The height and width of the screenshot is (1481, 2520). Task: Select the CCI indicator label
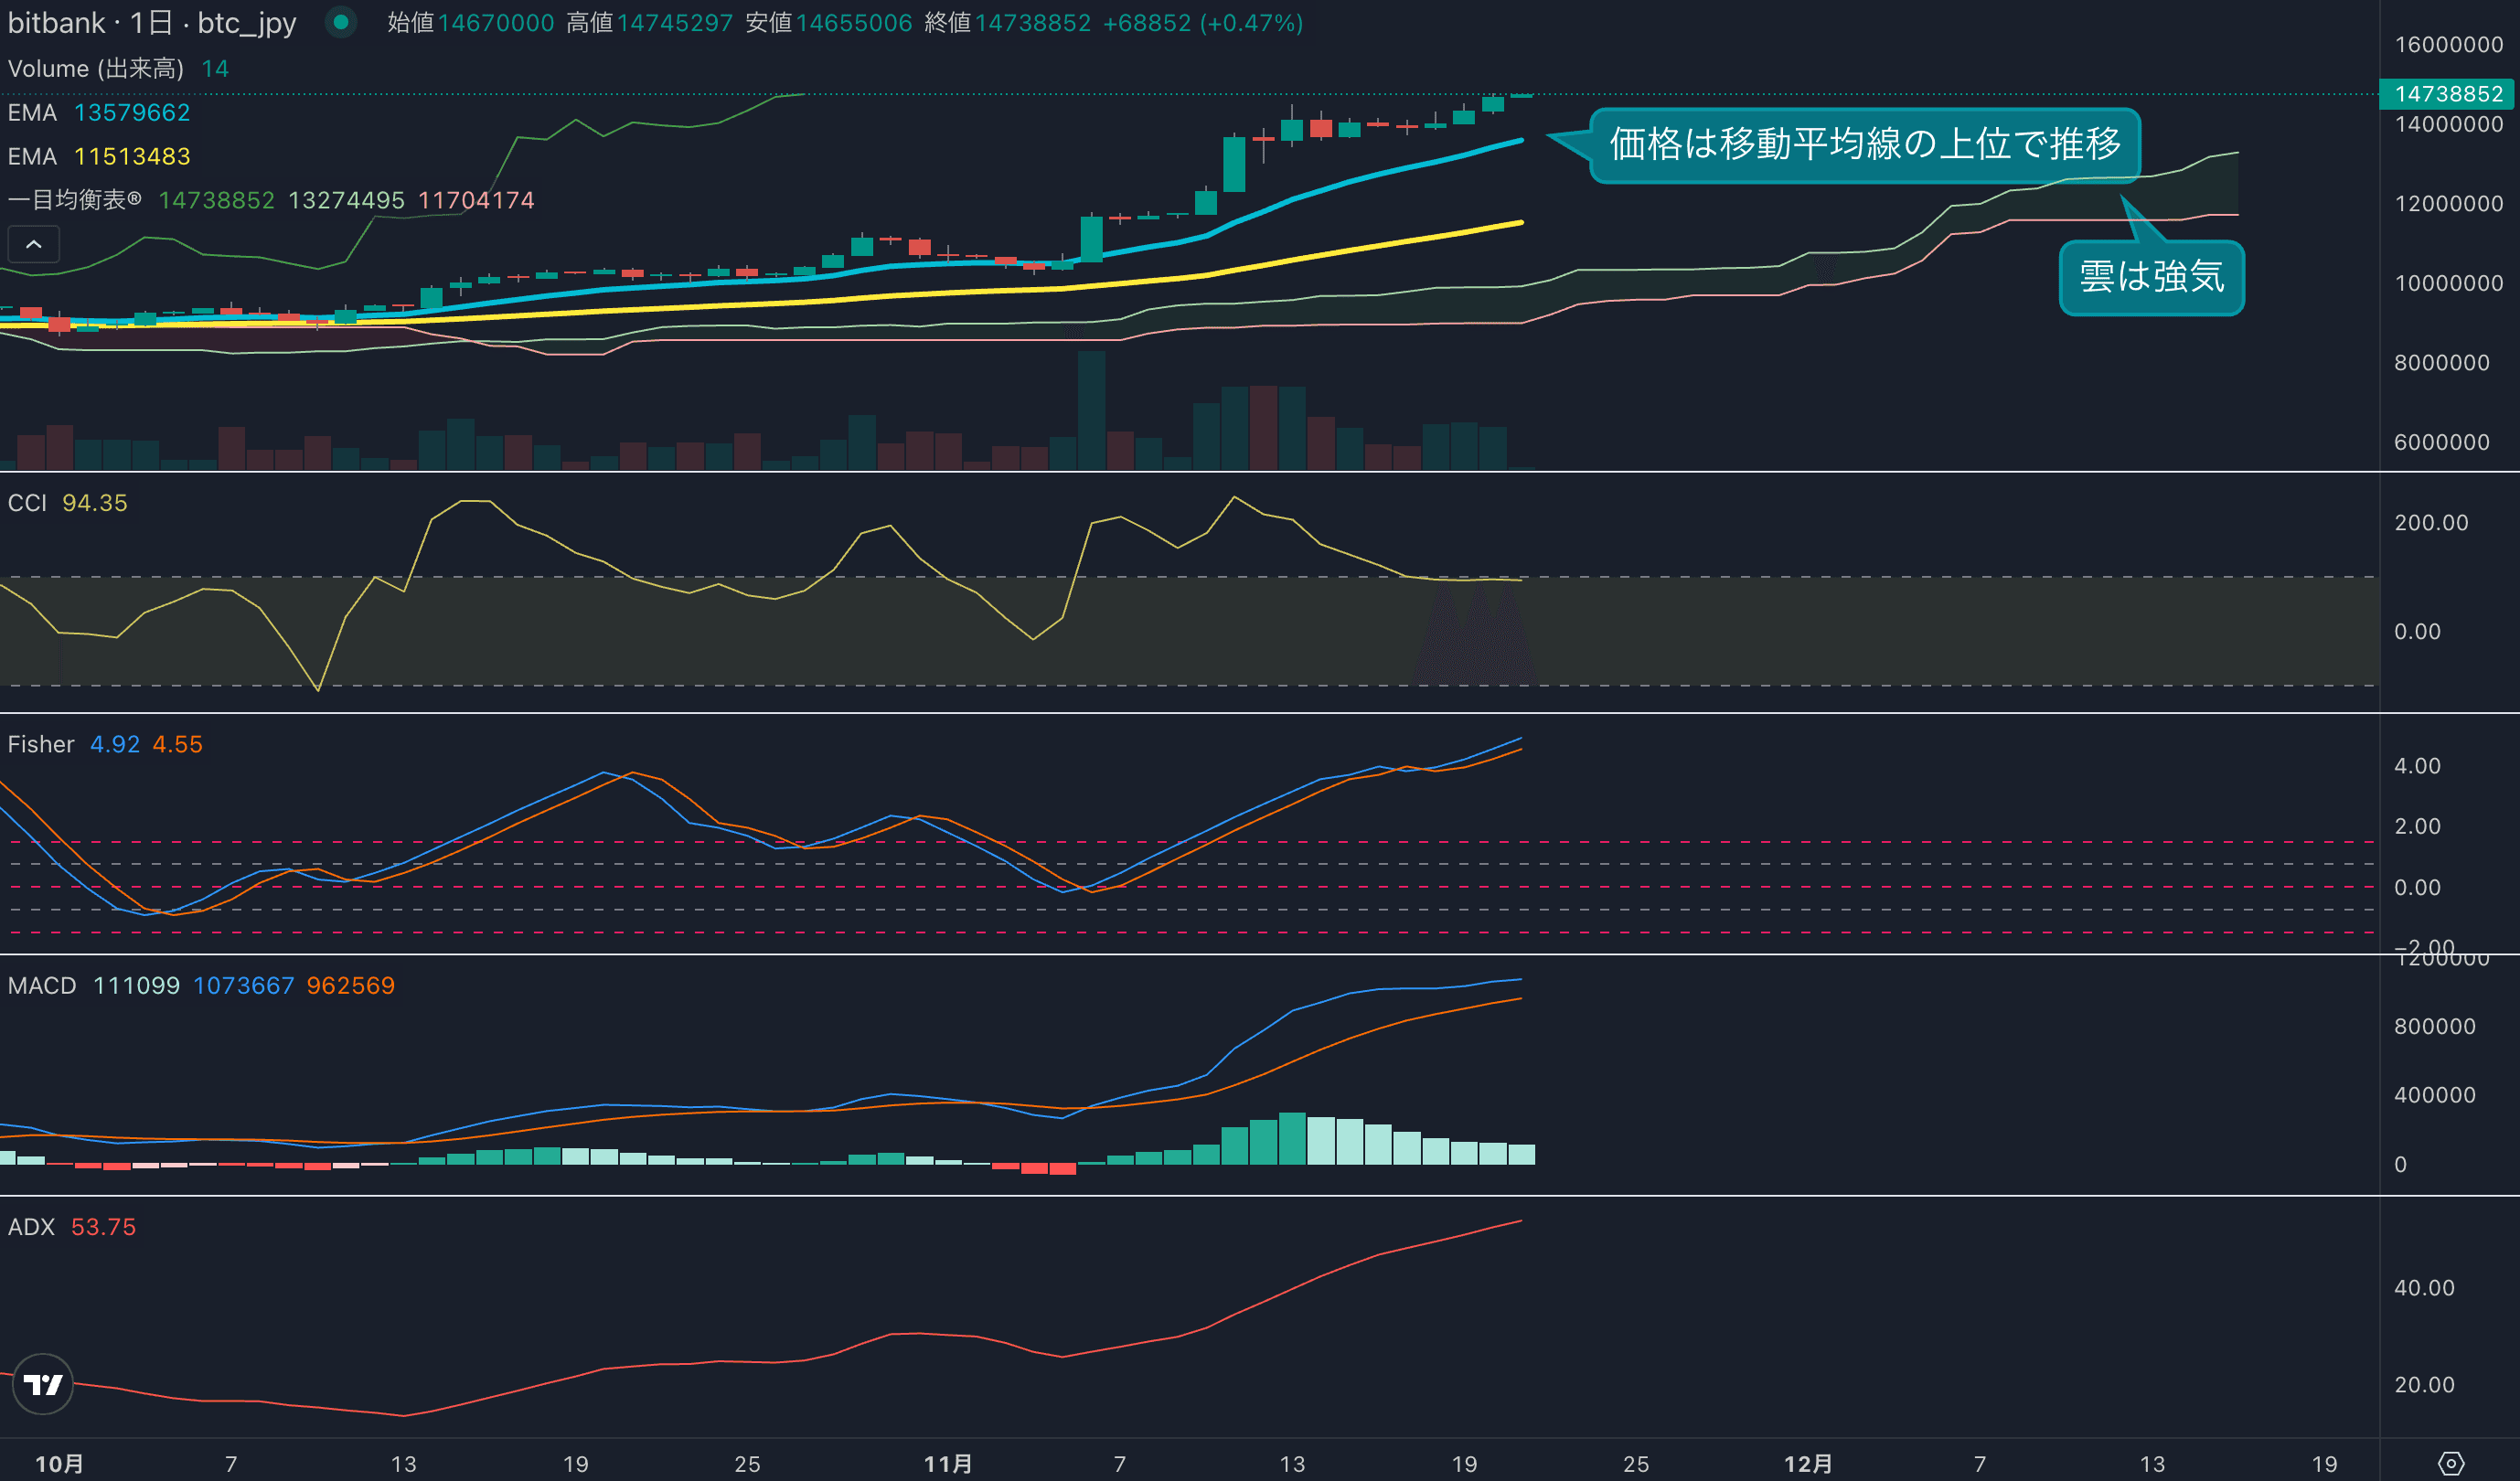(x=28, y=503)
